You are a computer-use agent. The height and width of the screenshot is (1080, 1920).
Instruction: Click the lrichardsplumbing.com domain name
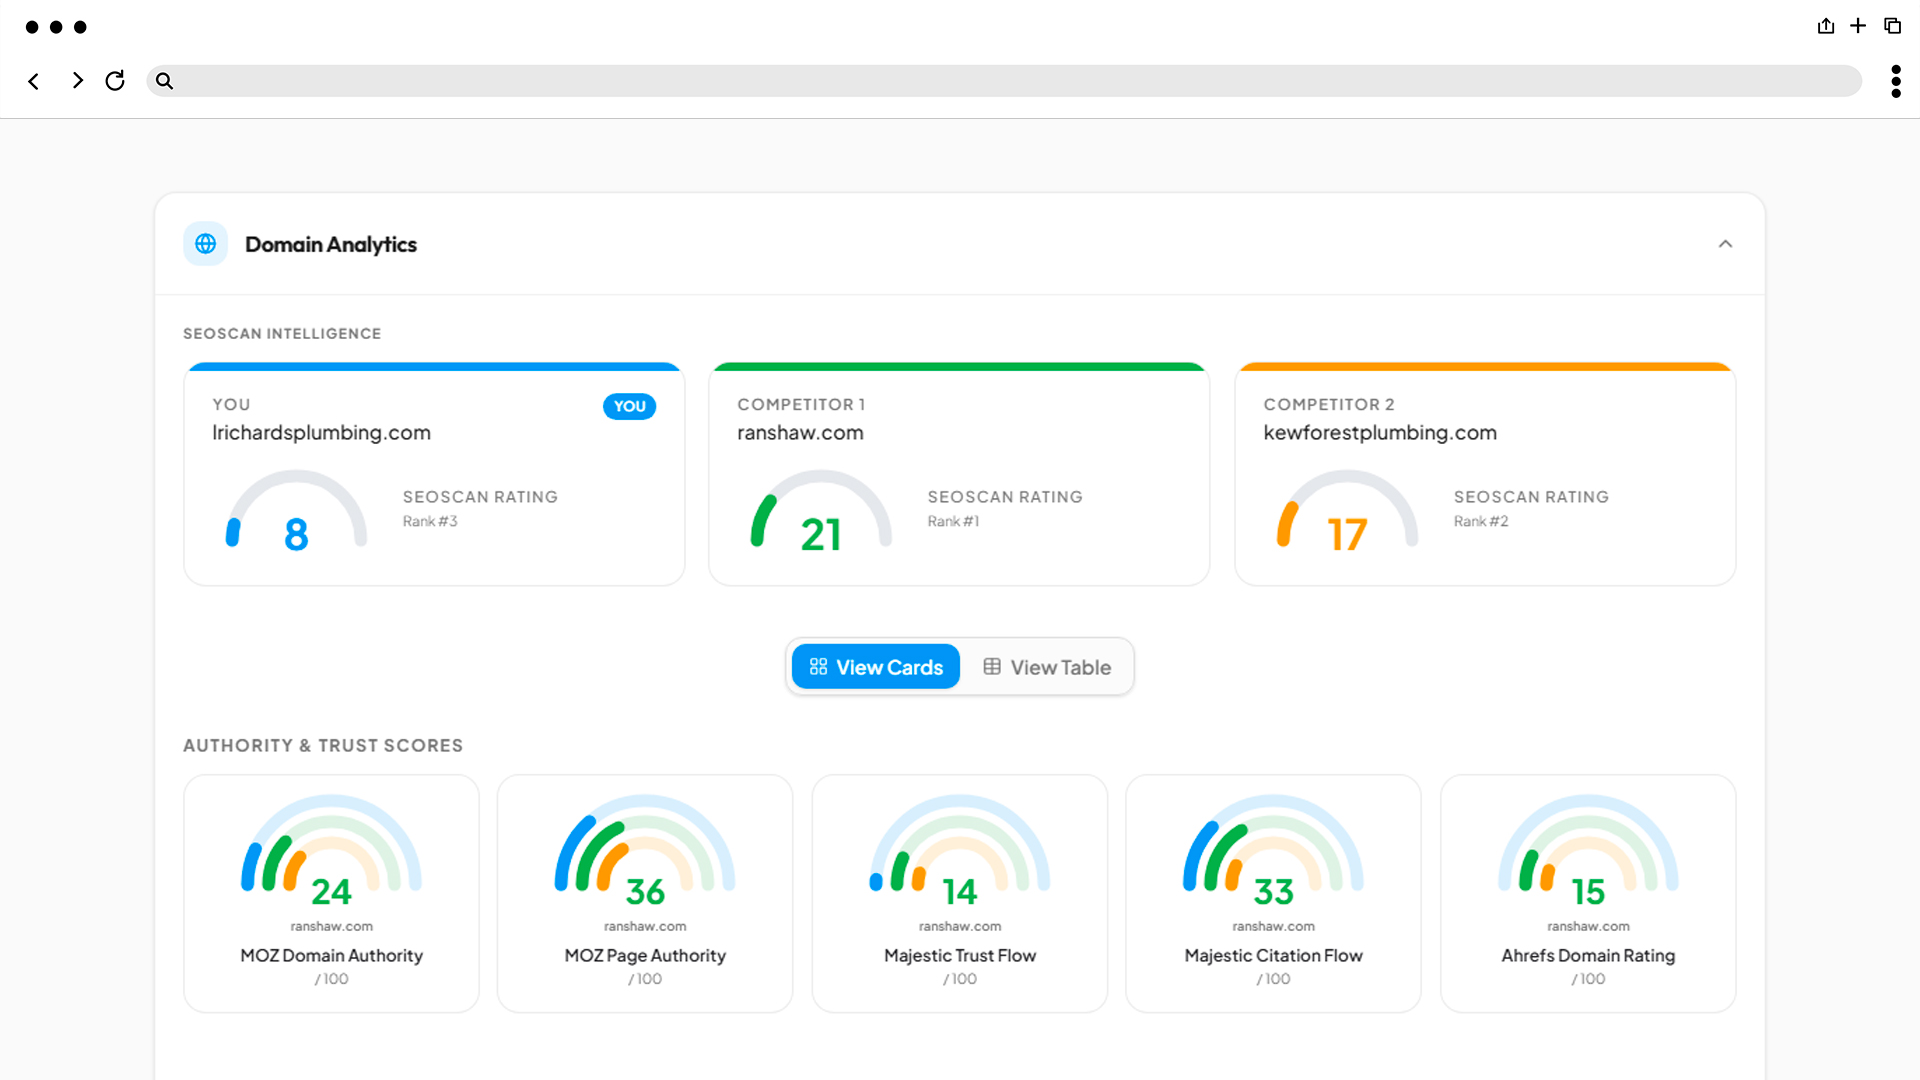[321, 433]
